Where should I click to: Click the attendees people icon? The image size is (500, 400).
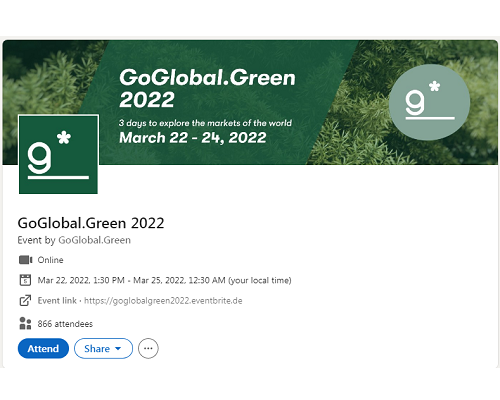click(x=25, y=323)
